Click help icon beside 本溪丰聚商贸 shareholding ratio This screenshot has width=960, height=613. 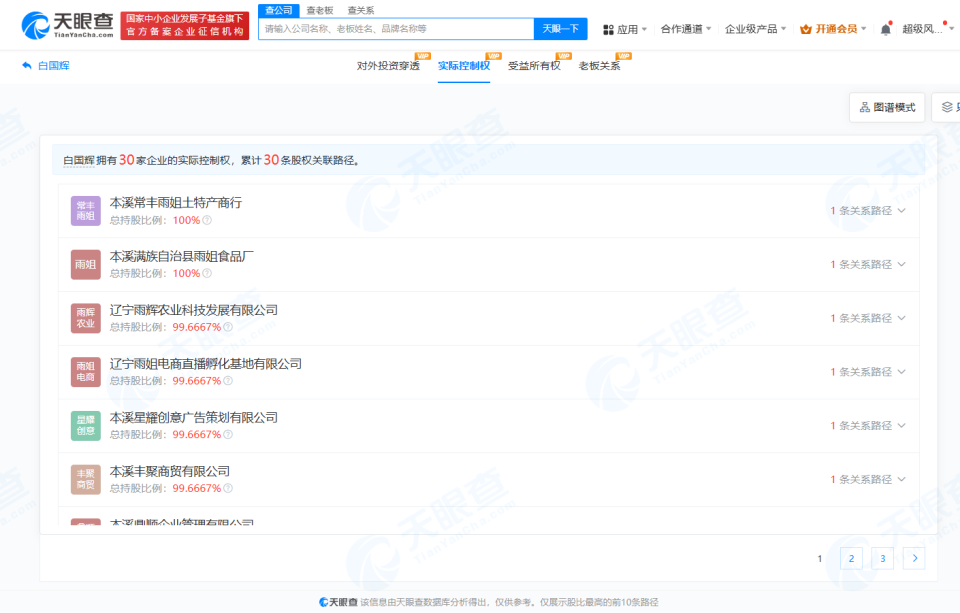coord(228,488)
